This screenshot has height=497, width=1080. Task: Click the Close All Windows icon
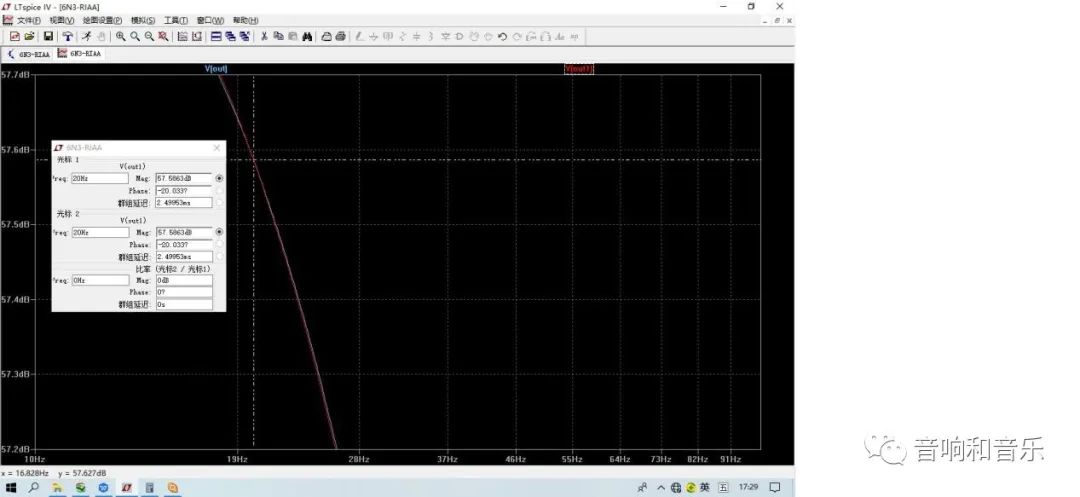point(245,36)
